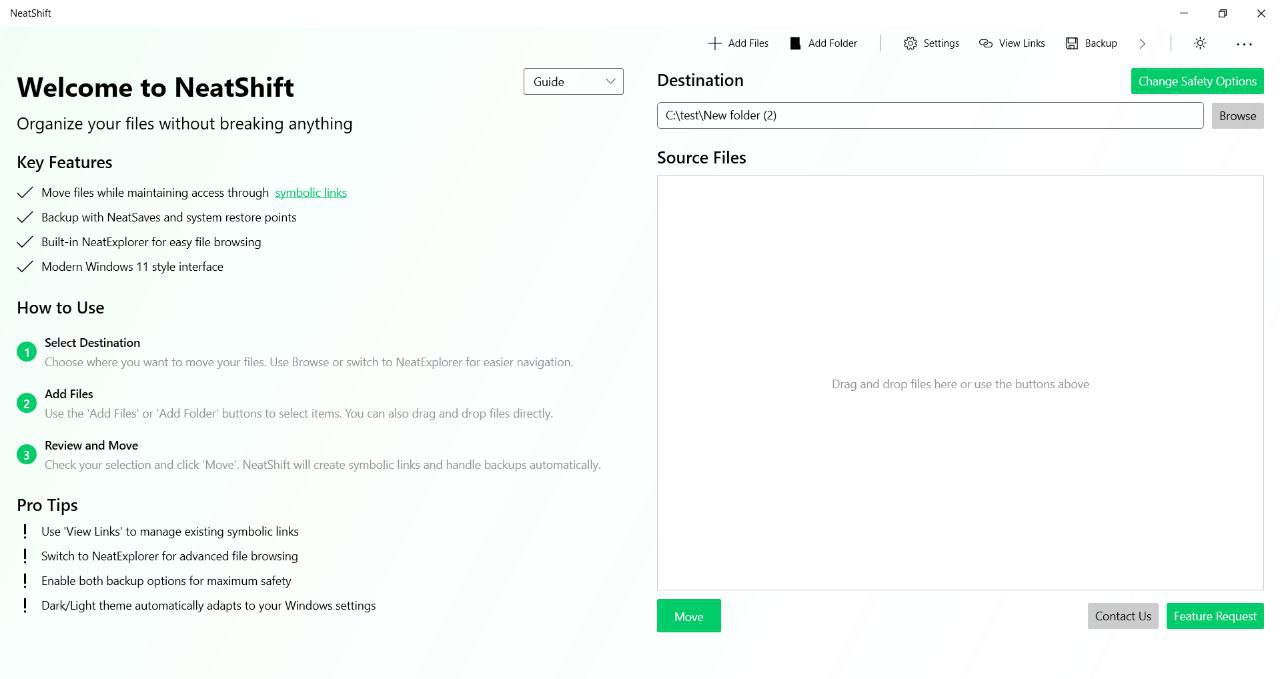Expand the toolbar overflow chevron
The height and width of the screenshot is (679, 1280).
click(1142, 44)
